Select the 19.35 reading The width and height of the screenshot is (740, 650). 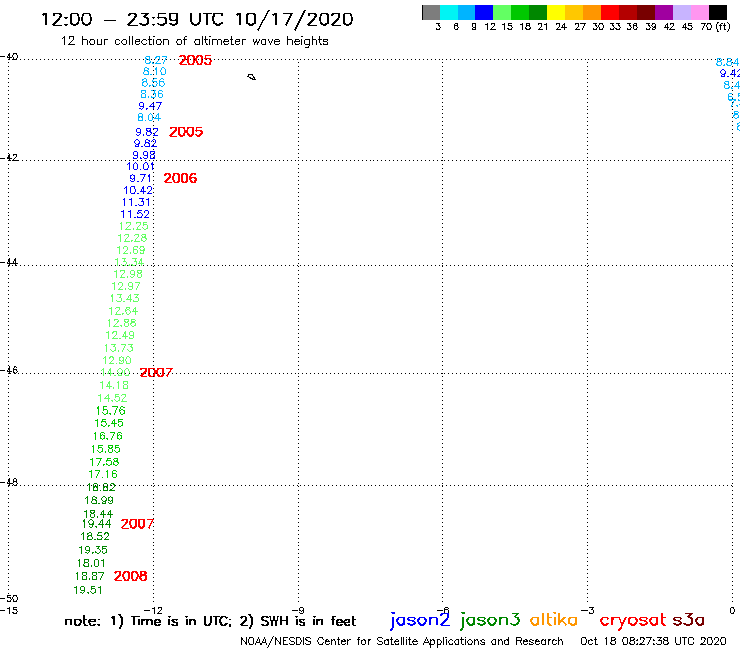tap(92, 550)
